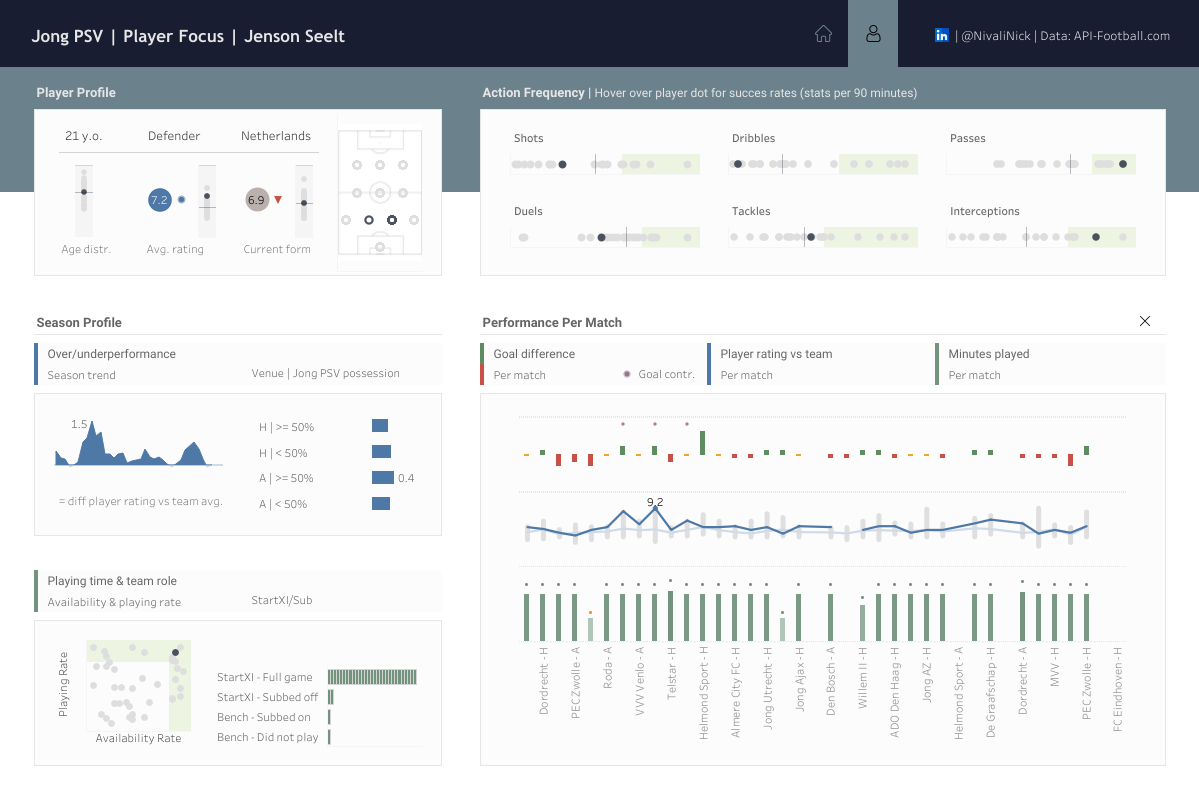Select the dark player dot in Shots
The image size is (1199, 799).
click(x=562, y=164)
